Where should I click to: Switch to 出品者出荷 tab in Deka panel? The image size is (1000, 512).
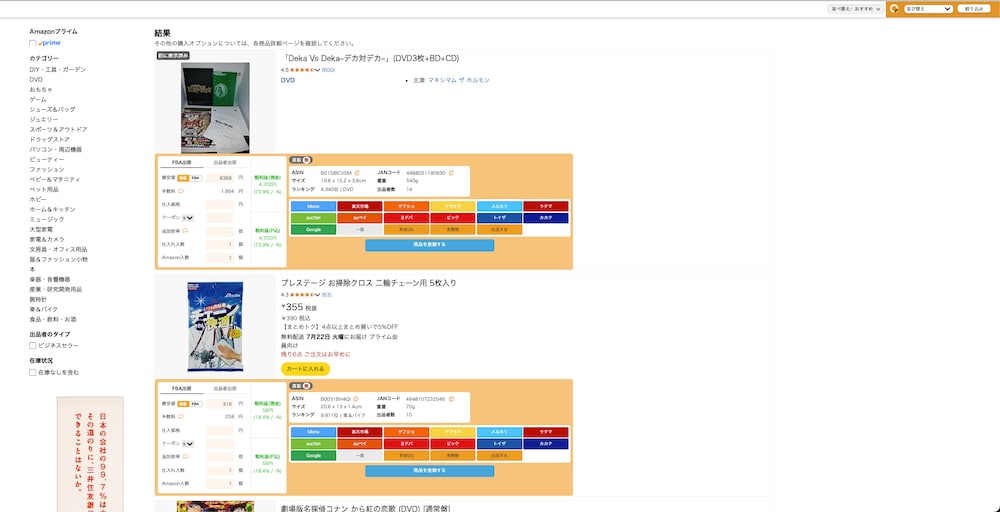(225, 163)
